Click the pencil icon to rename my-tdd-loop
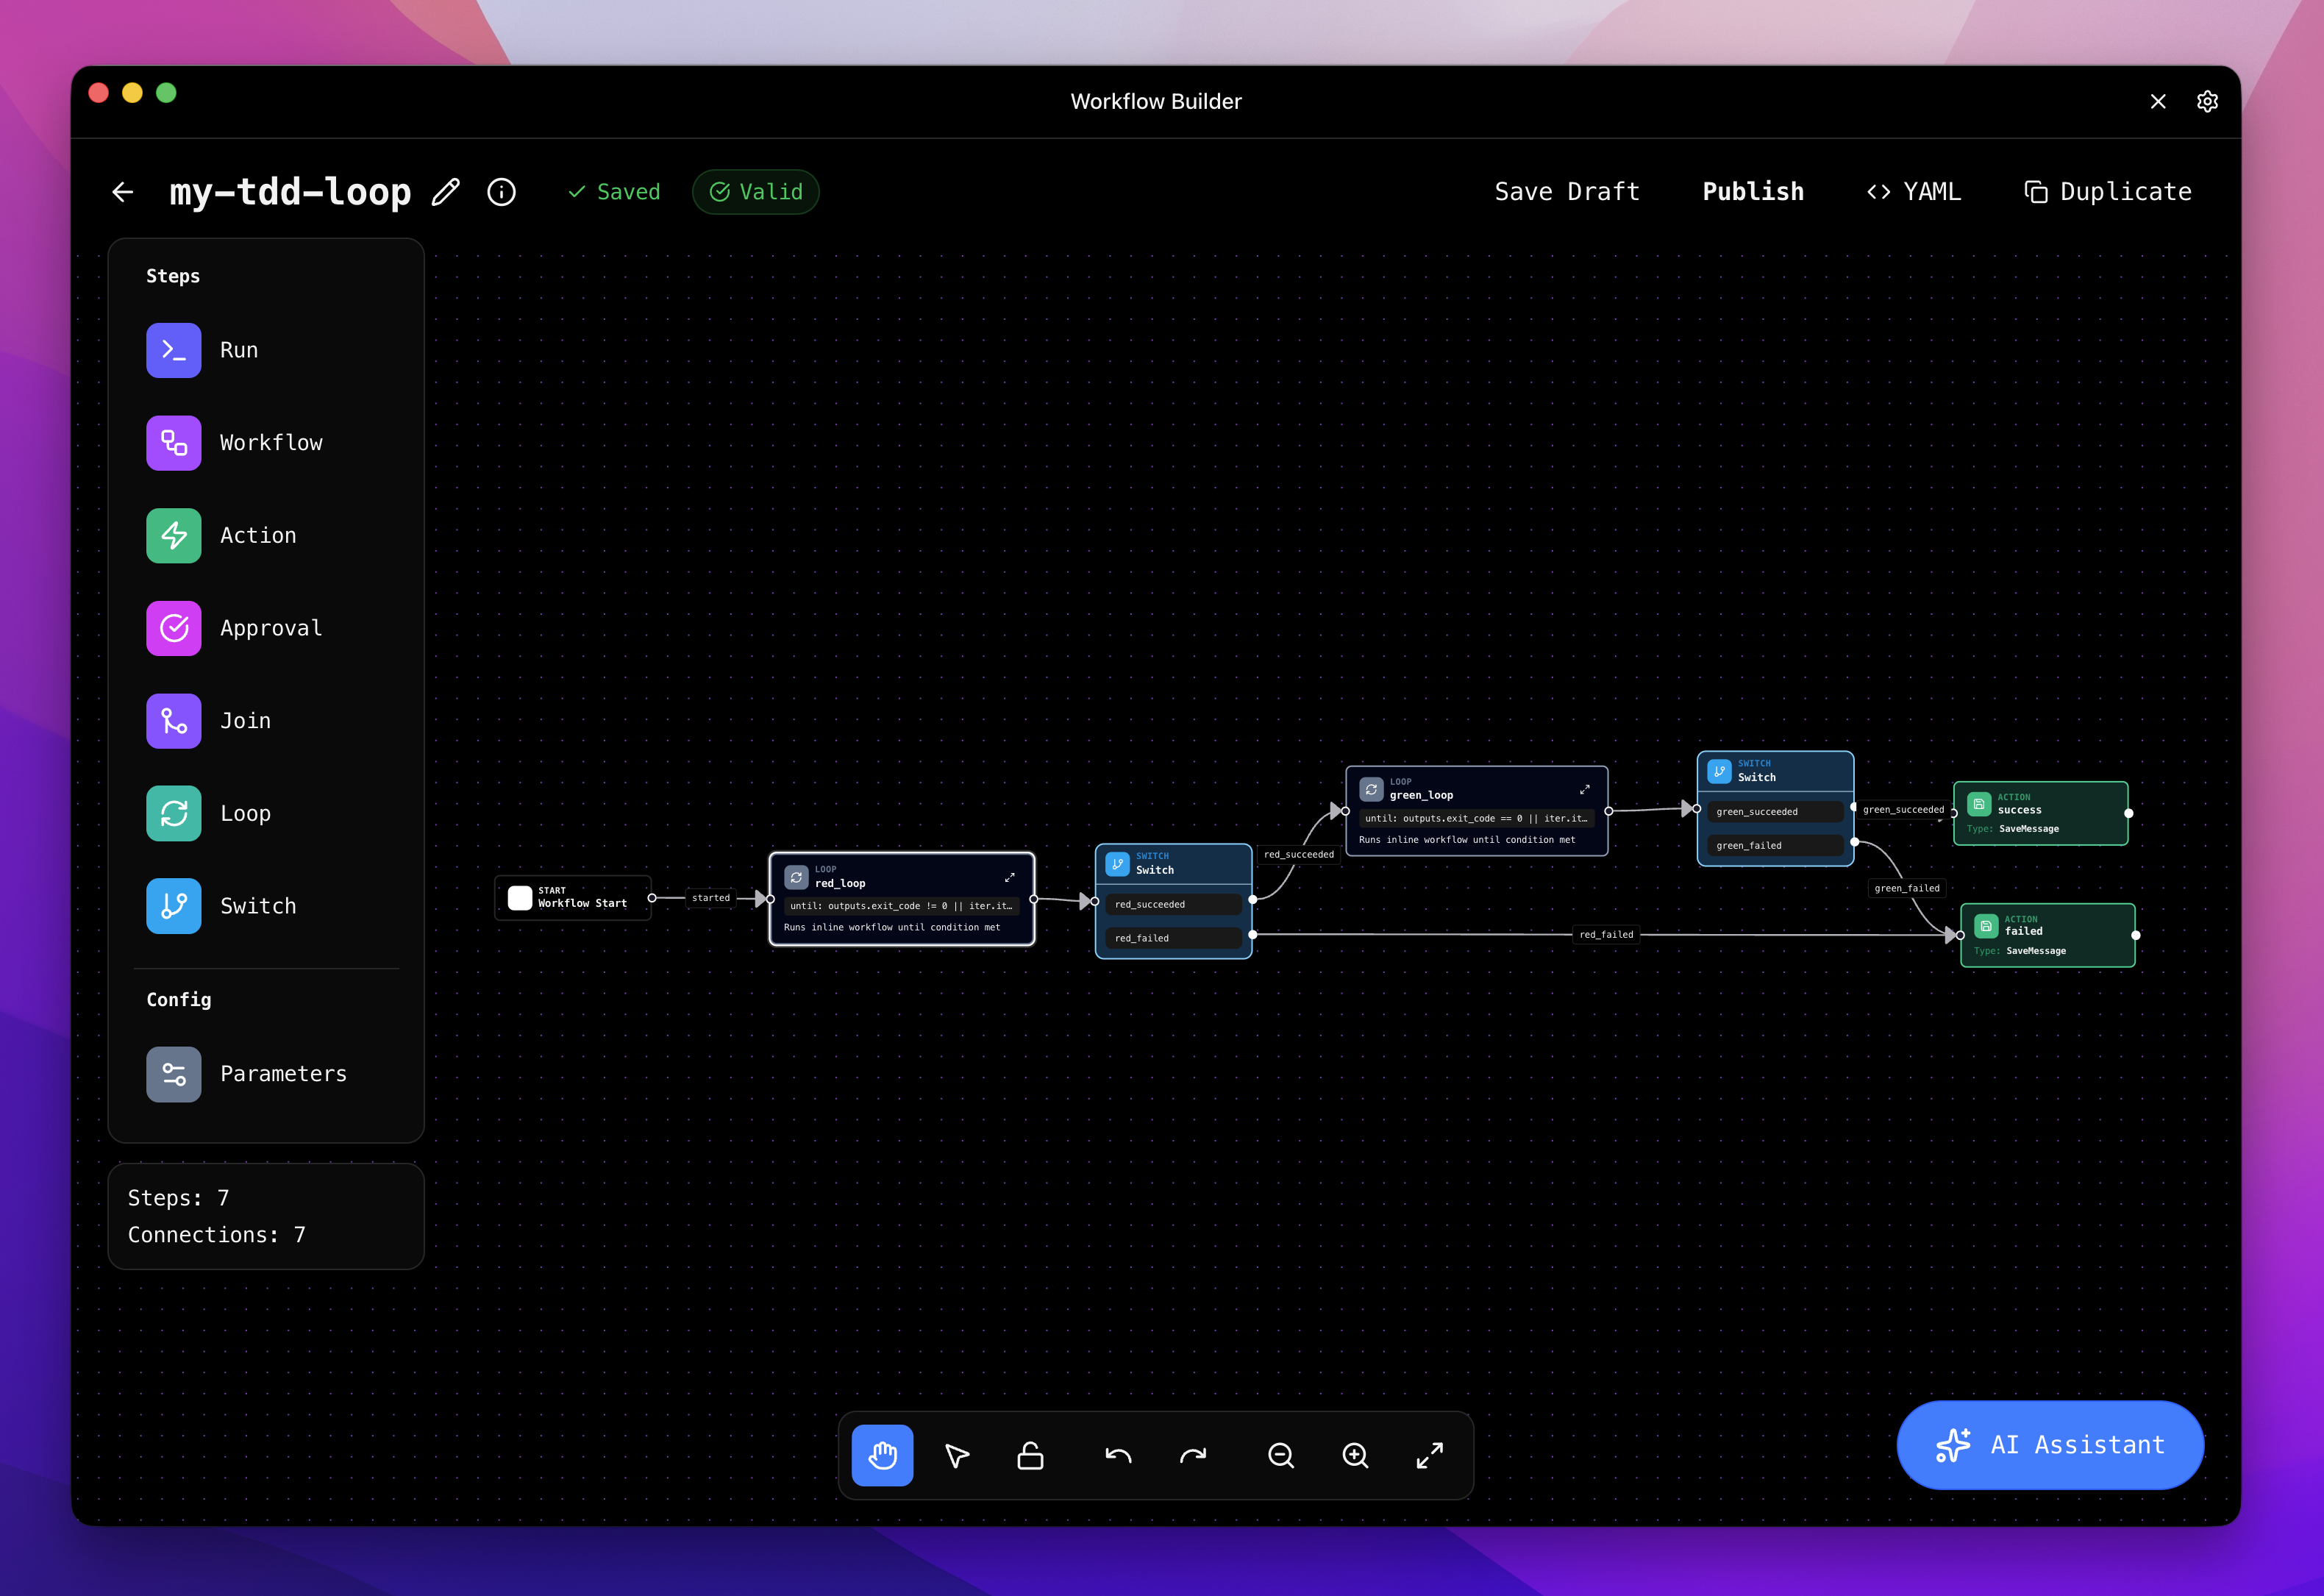The image size is (2324, 1596). pyautogui.click(x=446, y=191)
